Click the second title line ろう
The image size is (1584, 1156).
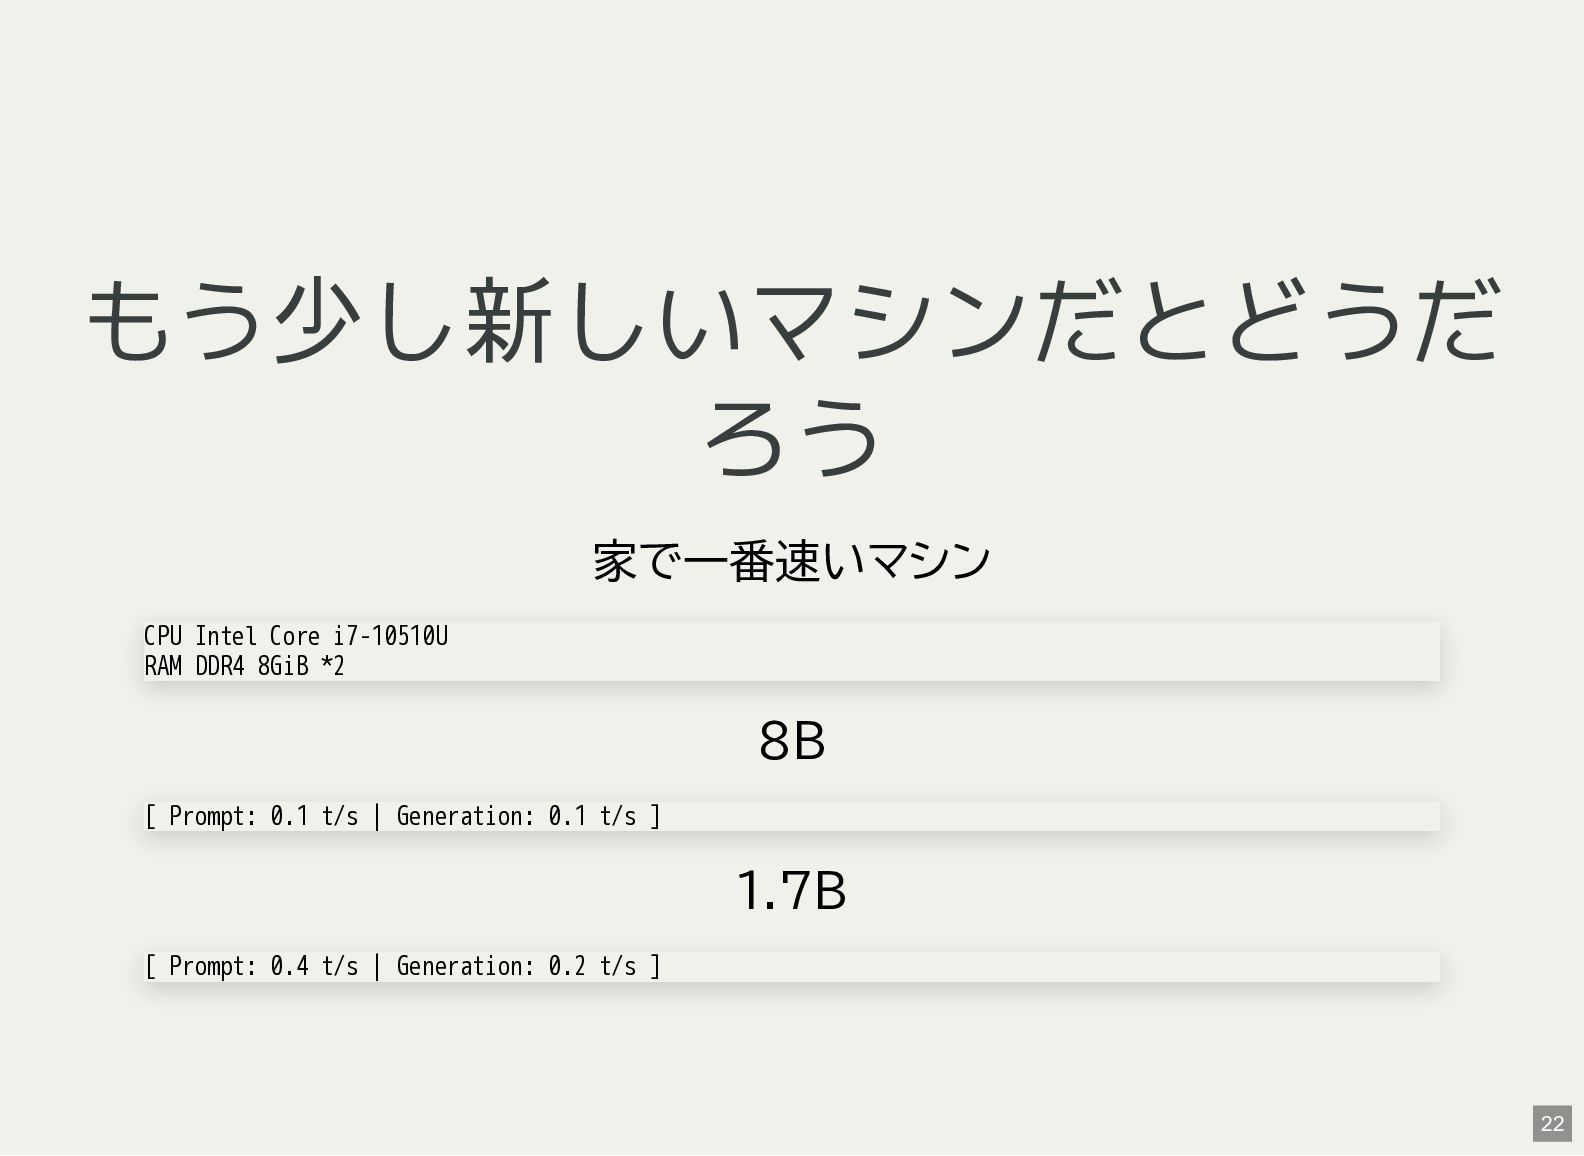(x=792, y=436)
